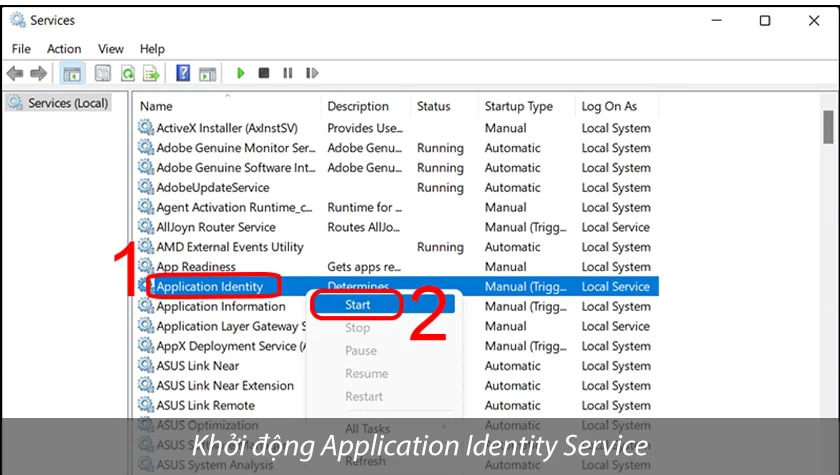Choose Start in the context menu

(357, 305)
